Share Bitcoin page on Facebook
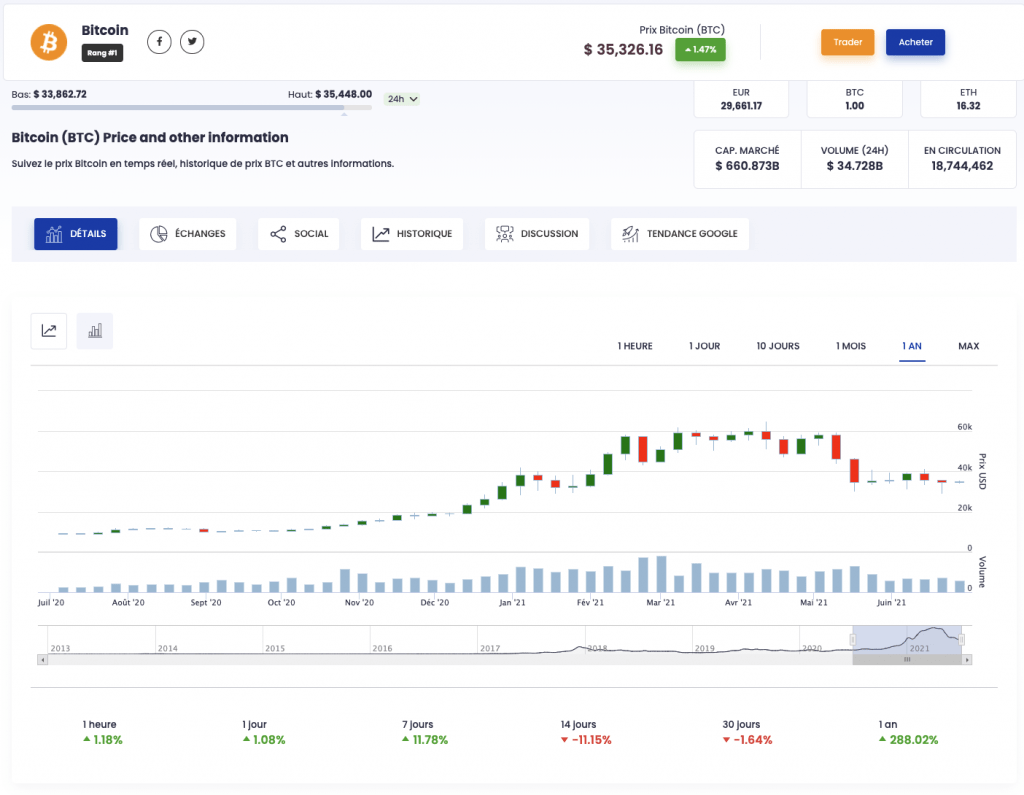This screenshot has height=795, width=1024. click(159, 42)
